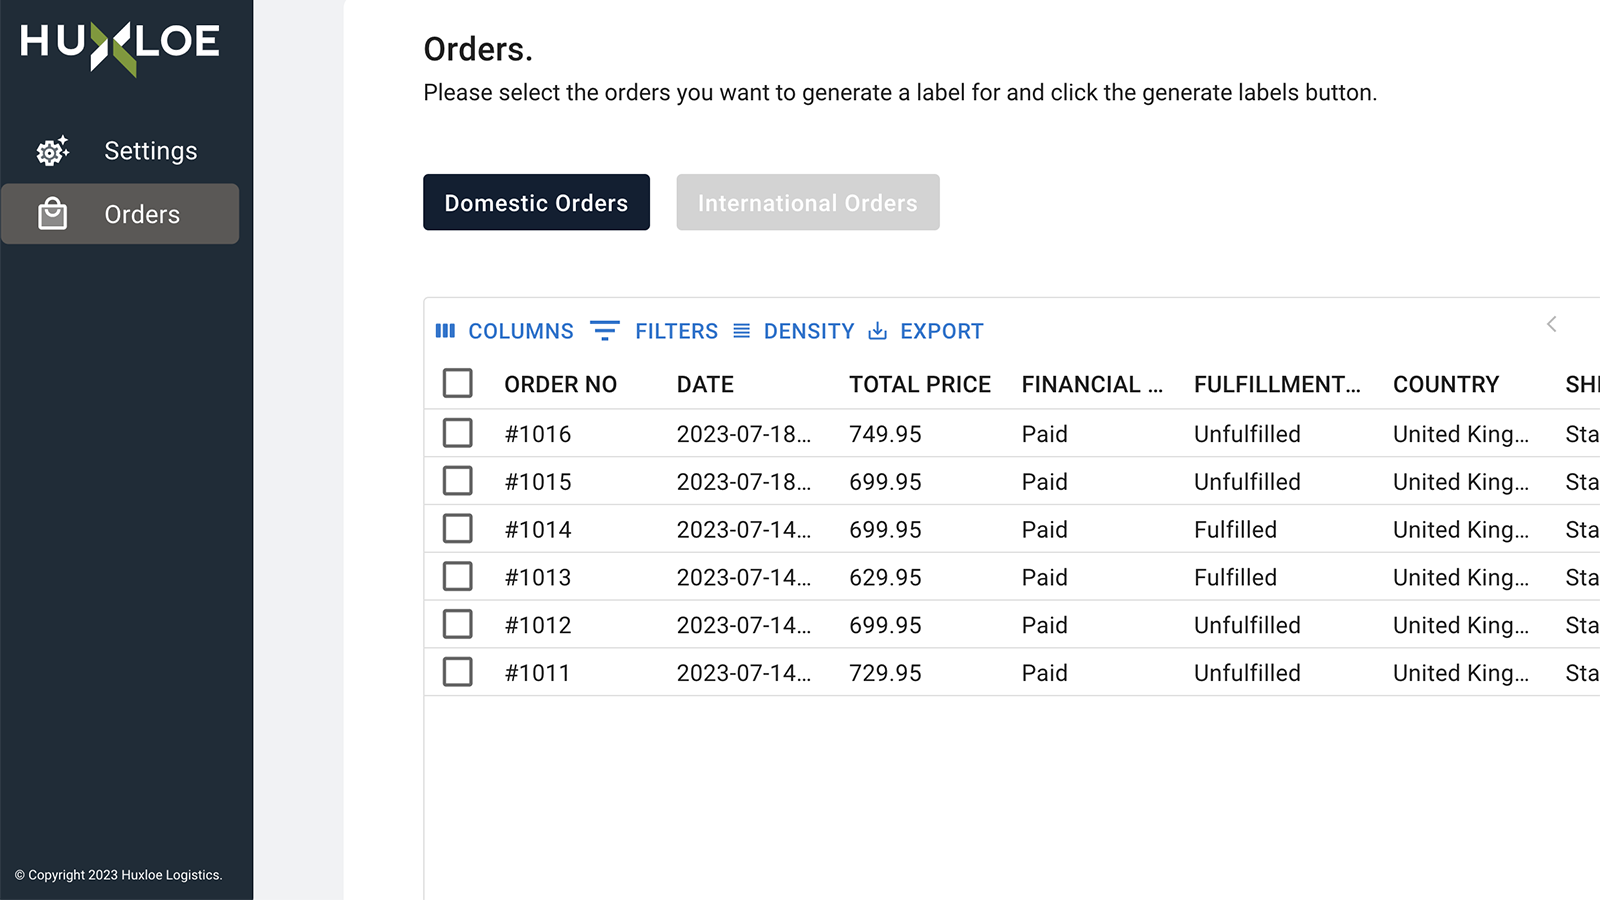Open density options via DENSITY control

point(809,331)
